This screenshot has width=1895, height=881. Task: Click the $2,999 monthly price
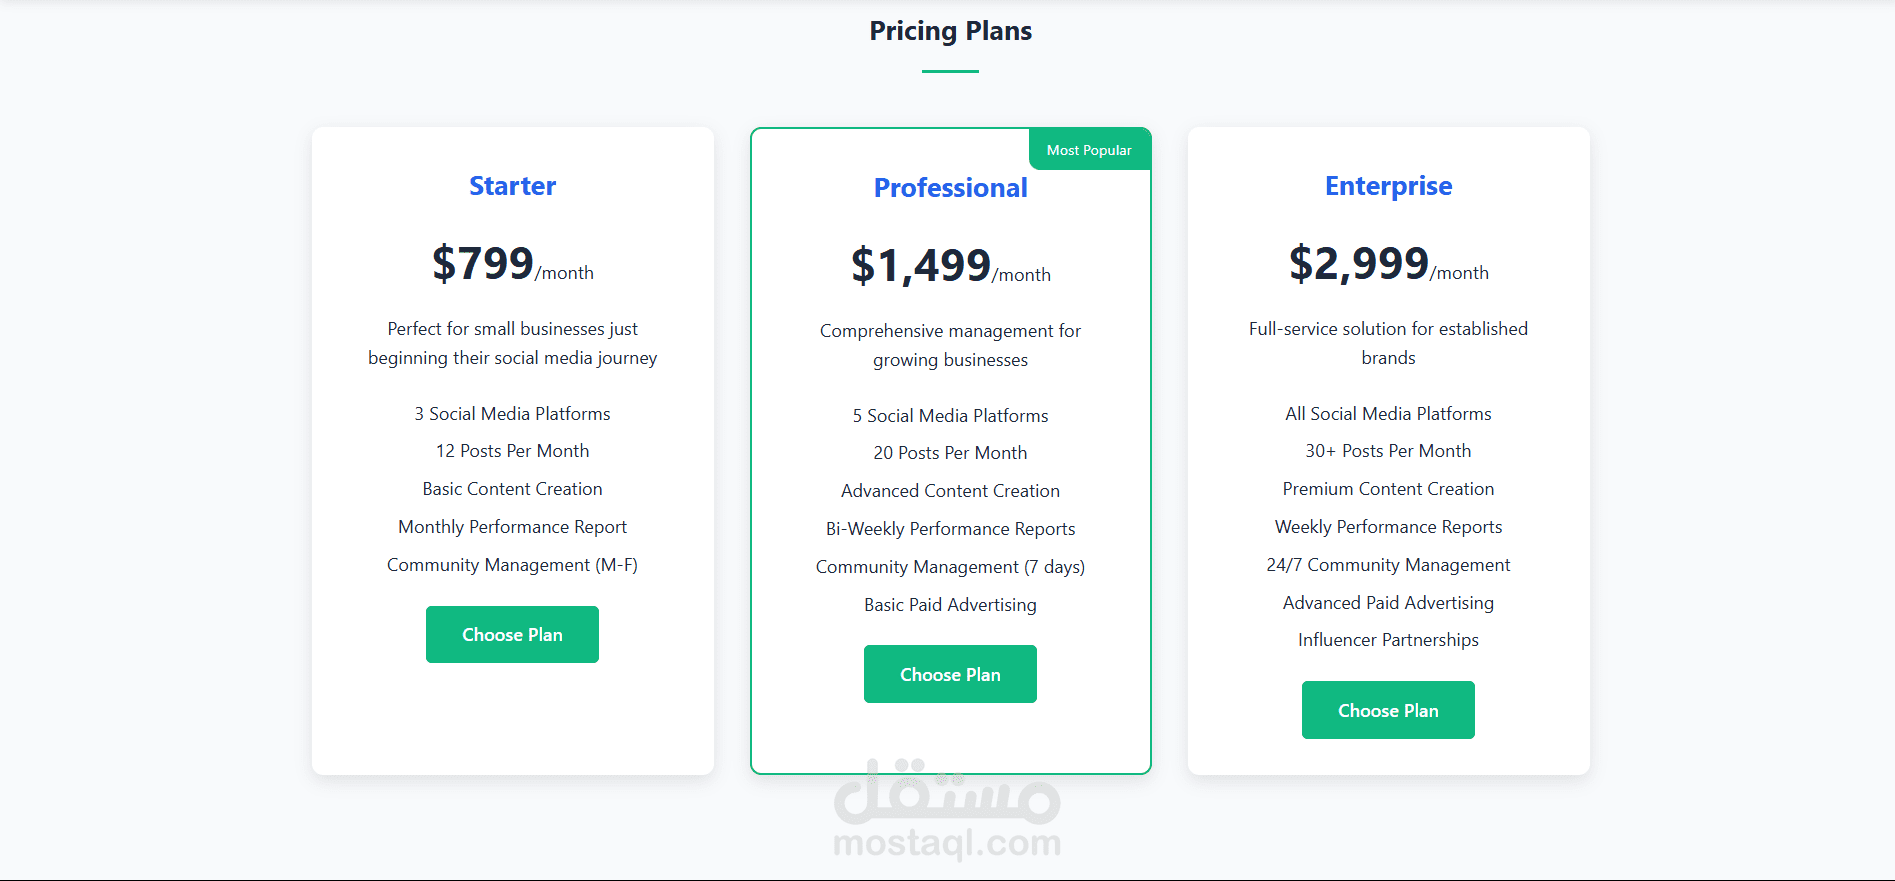click(x=1359, y=264)
